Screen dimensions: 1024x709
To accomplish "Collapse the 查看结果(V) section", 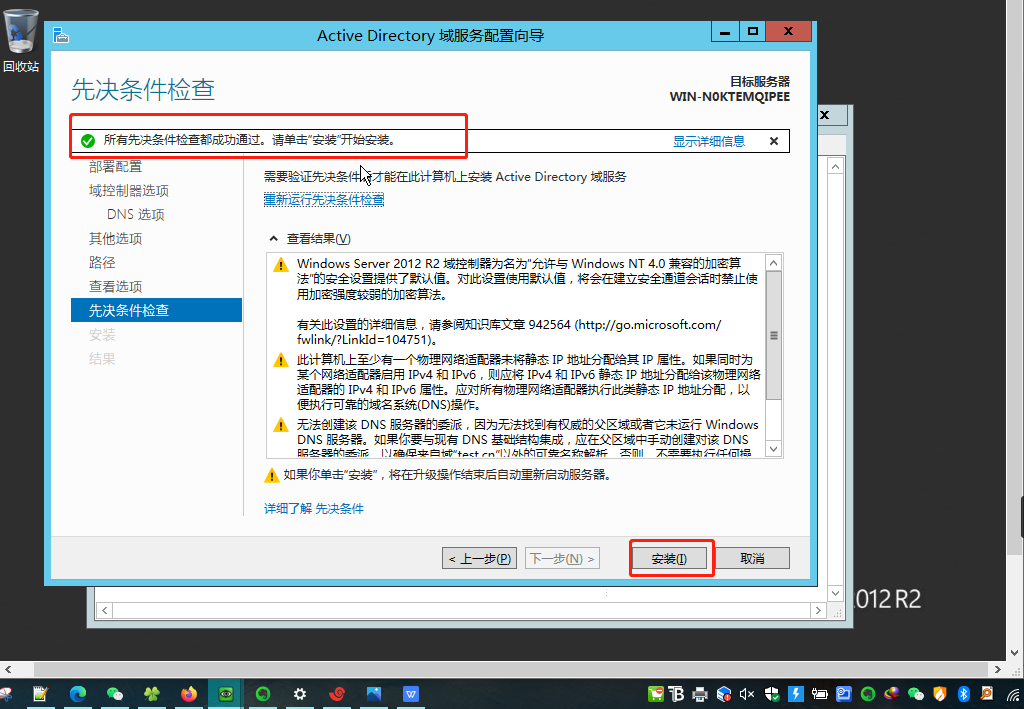I will [x=274, y=239].
